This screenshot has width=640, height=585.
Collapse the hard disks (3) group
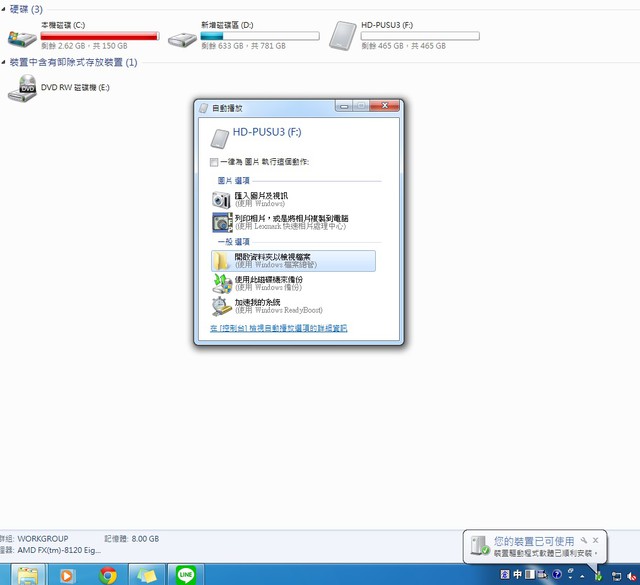[x=3, y=9]
